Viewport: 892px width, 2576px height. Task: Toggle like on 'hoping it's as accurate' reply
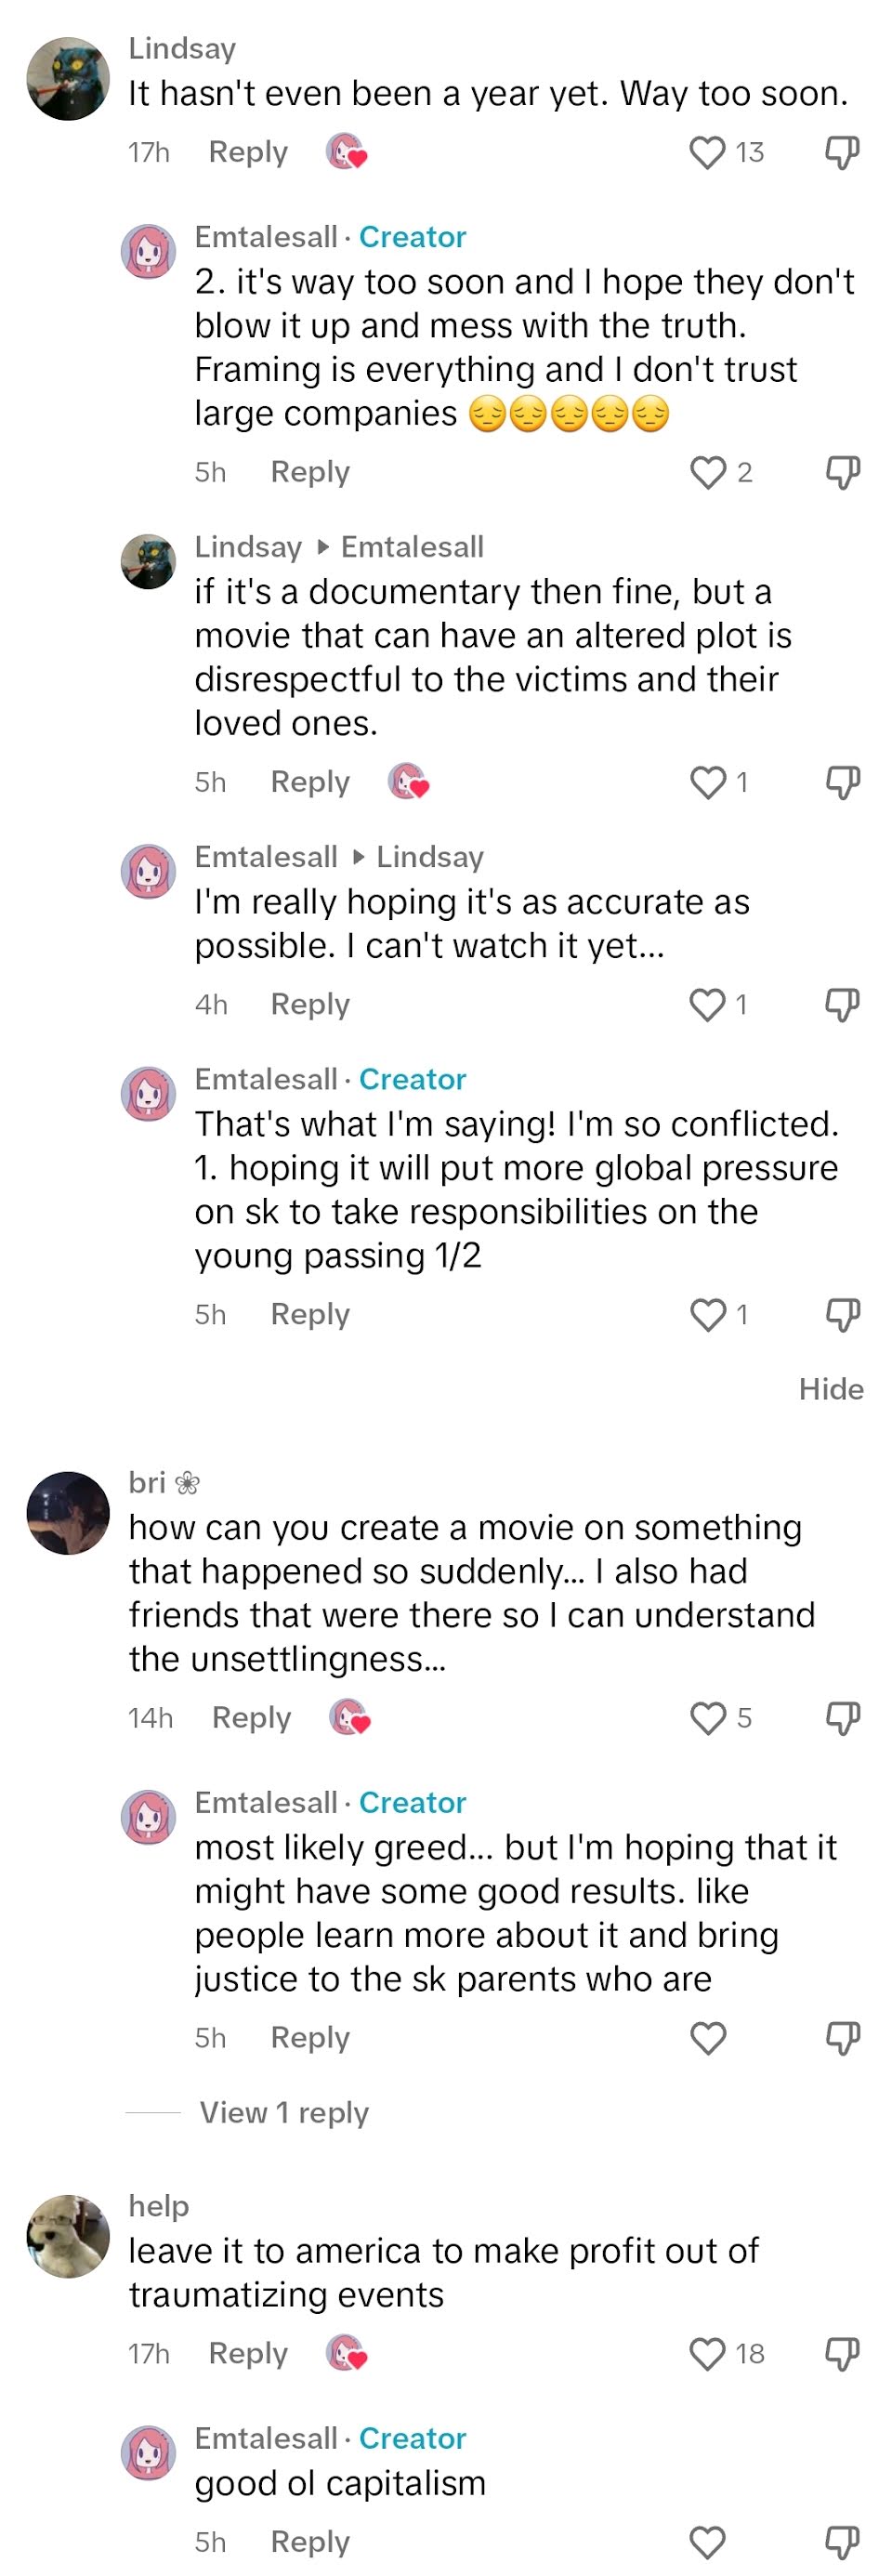[x=707, y=1004]
